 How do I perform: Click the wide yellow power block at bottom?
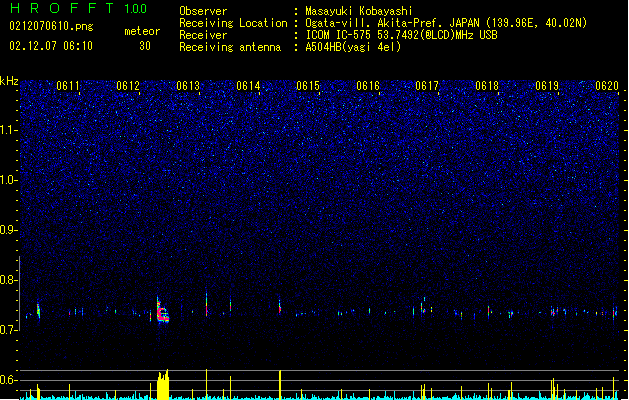pyautogui.click(x=163, y=385)
